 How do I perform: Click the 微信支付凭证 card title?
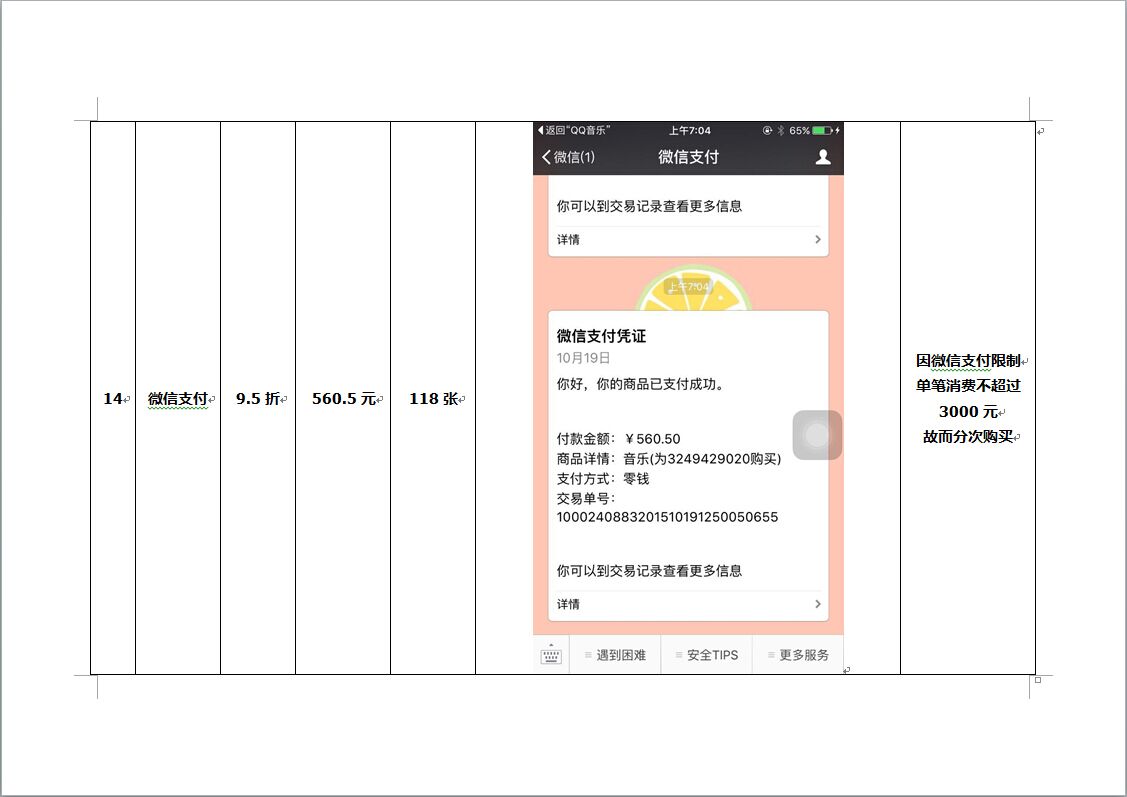pos(601,336)
